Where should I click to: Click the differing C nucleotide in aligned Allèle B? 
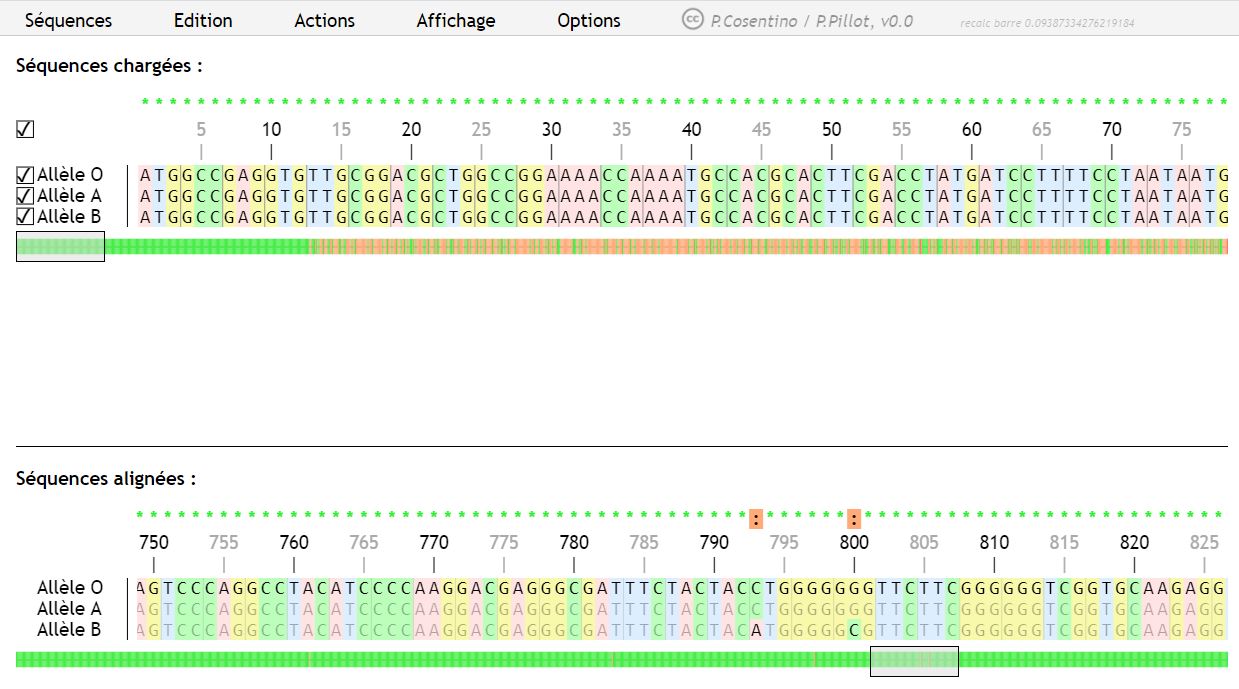[x=853, y=630]
